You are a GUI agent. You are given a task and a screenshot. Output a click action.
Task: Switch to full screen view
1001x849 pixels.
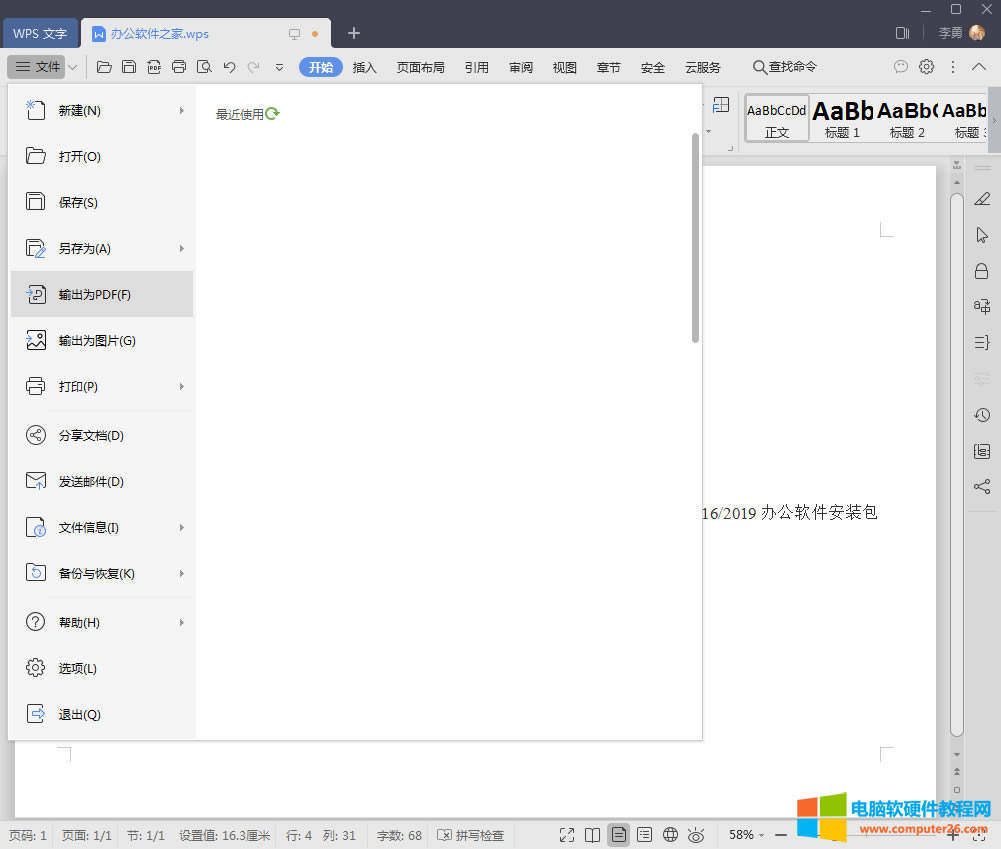(x=567, y=835)
